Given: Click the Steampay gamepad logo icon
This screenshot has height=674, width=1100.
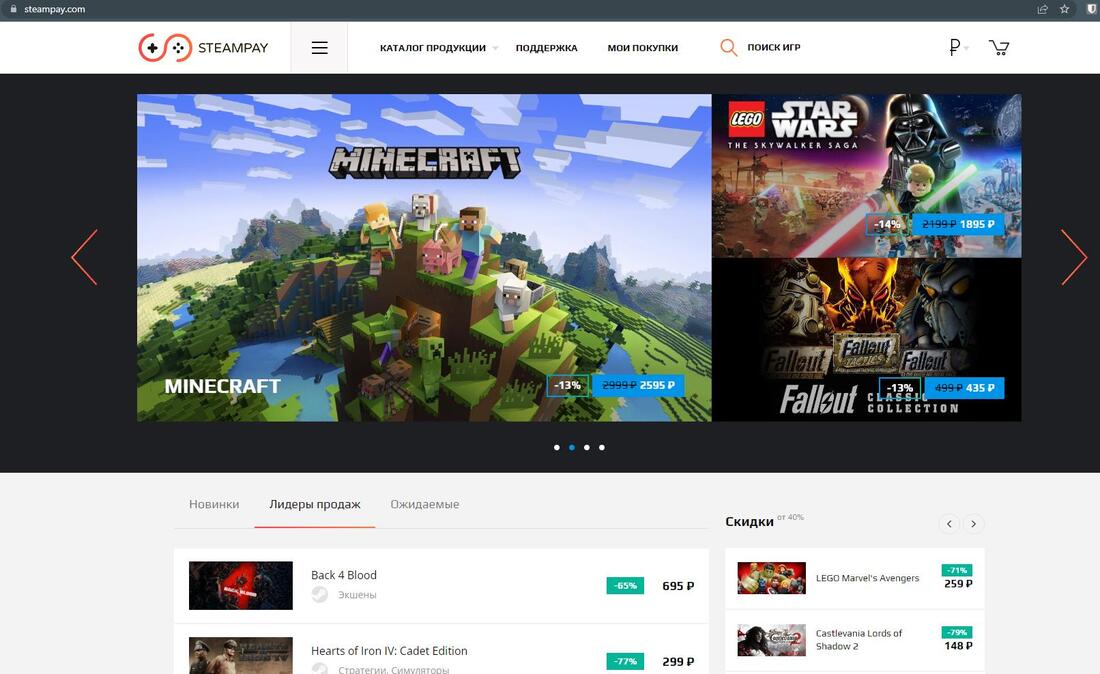Looking at the screenshot, I should [165, 47].
